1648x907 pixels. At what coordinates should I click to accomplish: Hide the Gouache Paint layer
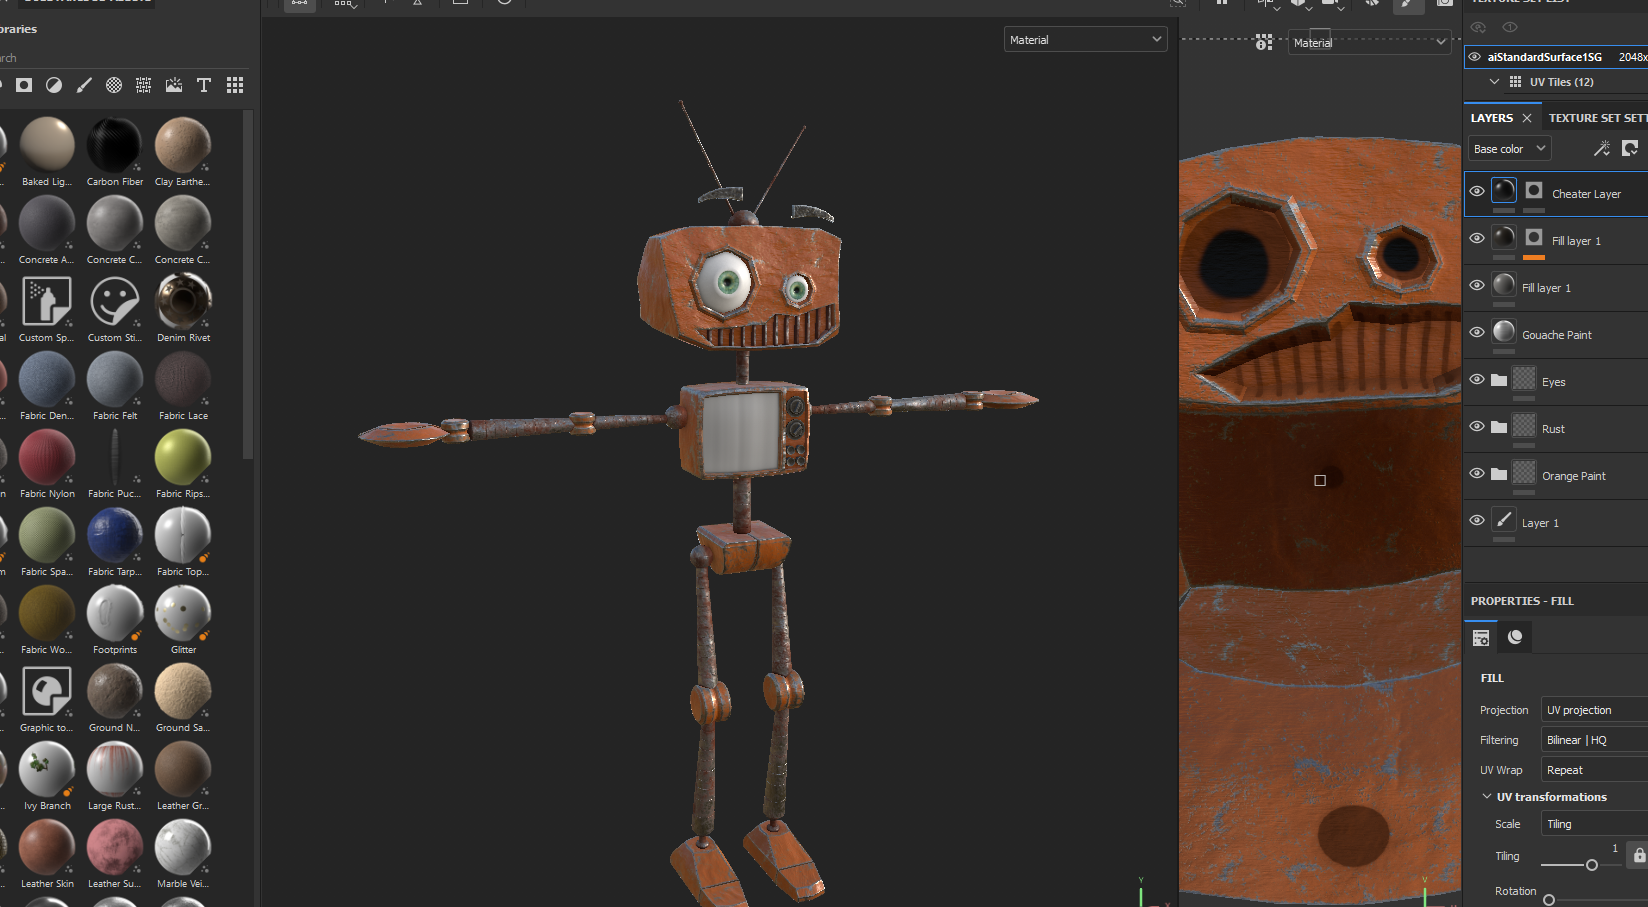pyautogui.click(x=1477, y=332)
